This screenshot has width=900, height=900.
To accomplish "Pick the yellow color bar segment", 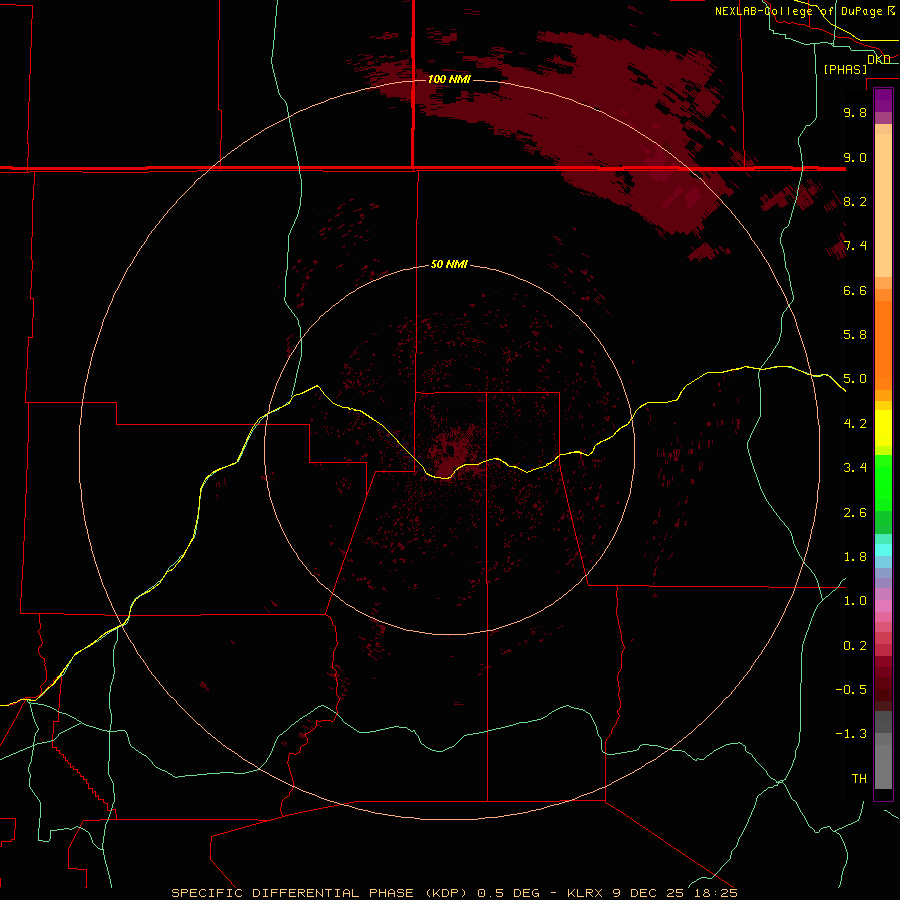I will coord(883,428).
